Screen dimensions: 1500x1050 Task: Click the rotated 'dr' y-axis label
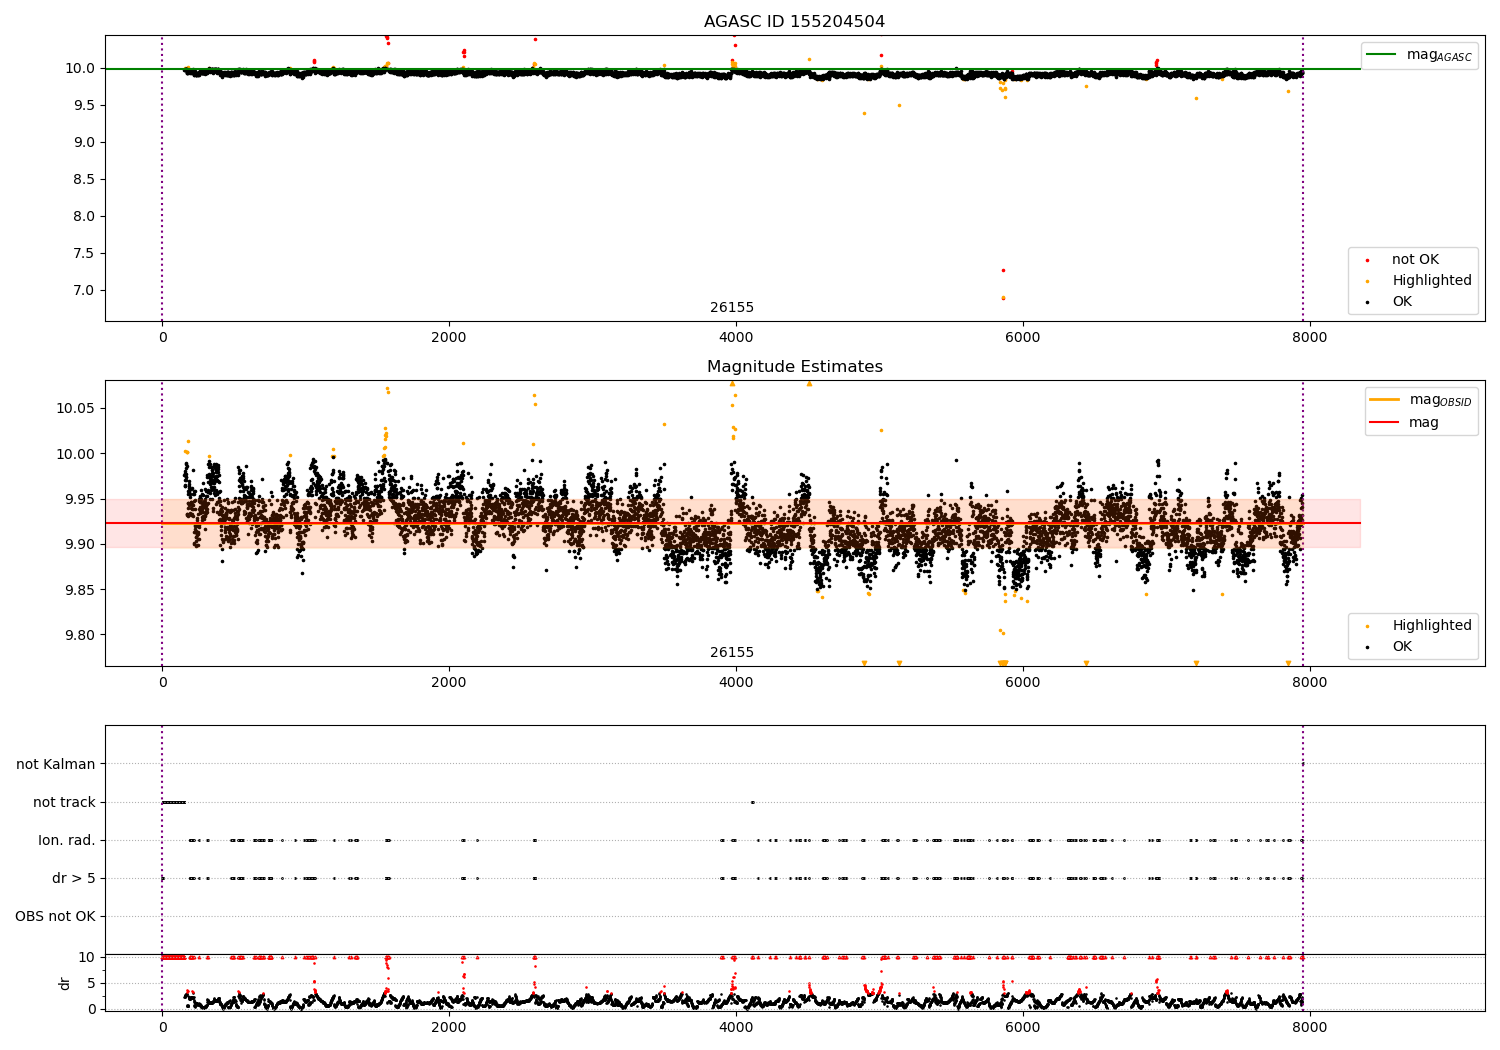[x=65, y=983]
